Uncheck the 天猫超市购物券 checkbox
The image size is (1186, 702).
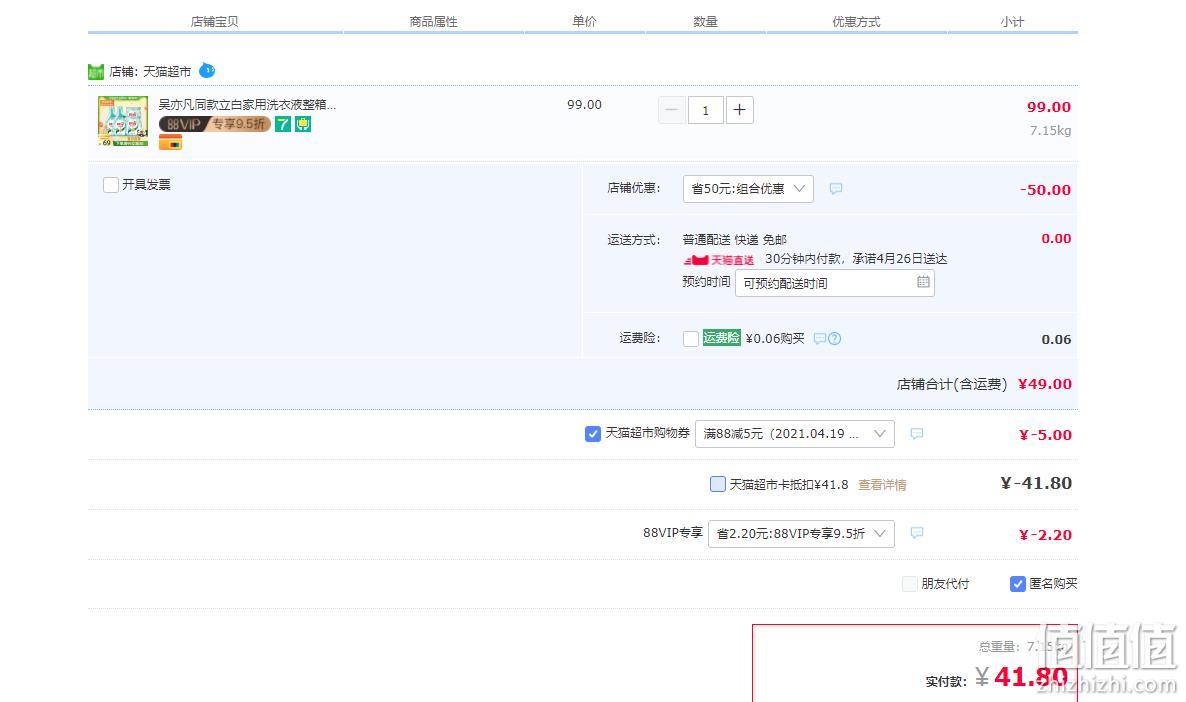click(x=593, y=433)
